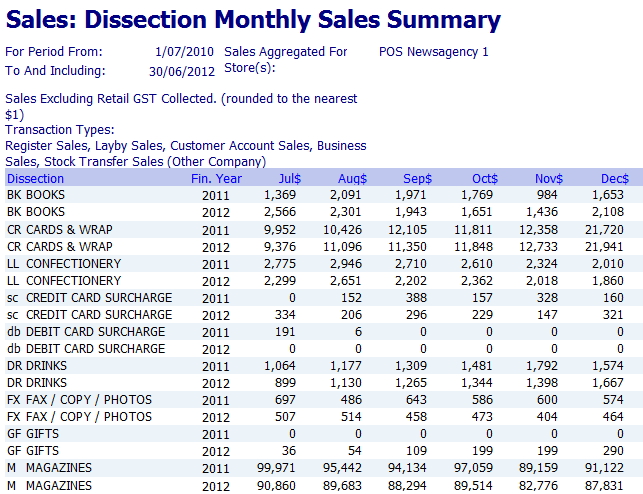Viewport: 643px width, 494px height.
Task: Select the Dec$ column header
Action: tap(615, 179)
